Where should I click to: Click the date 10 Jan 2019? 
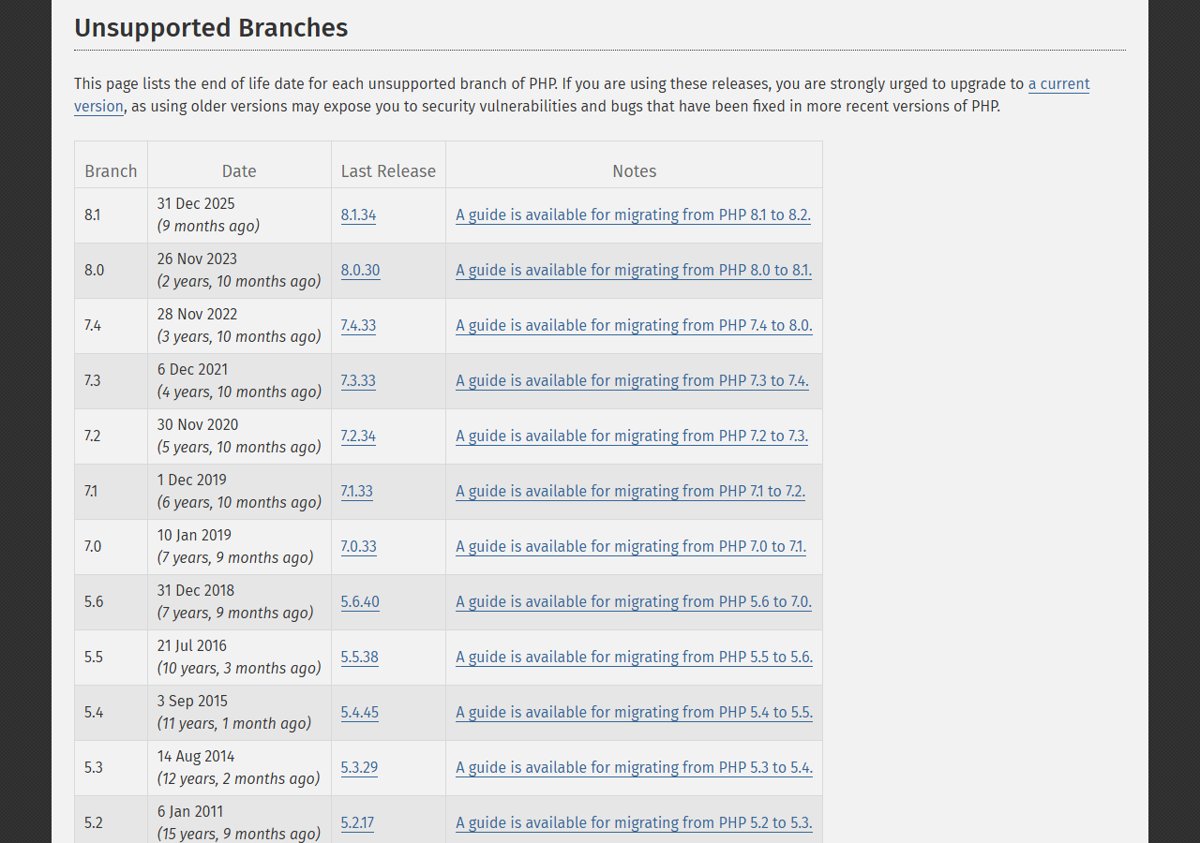tap(194, 535)
